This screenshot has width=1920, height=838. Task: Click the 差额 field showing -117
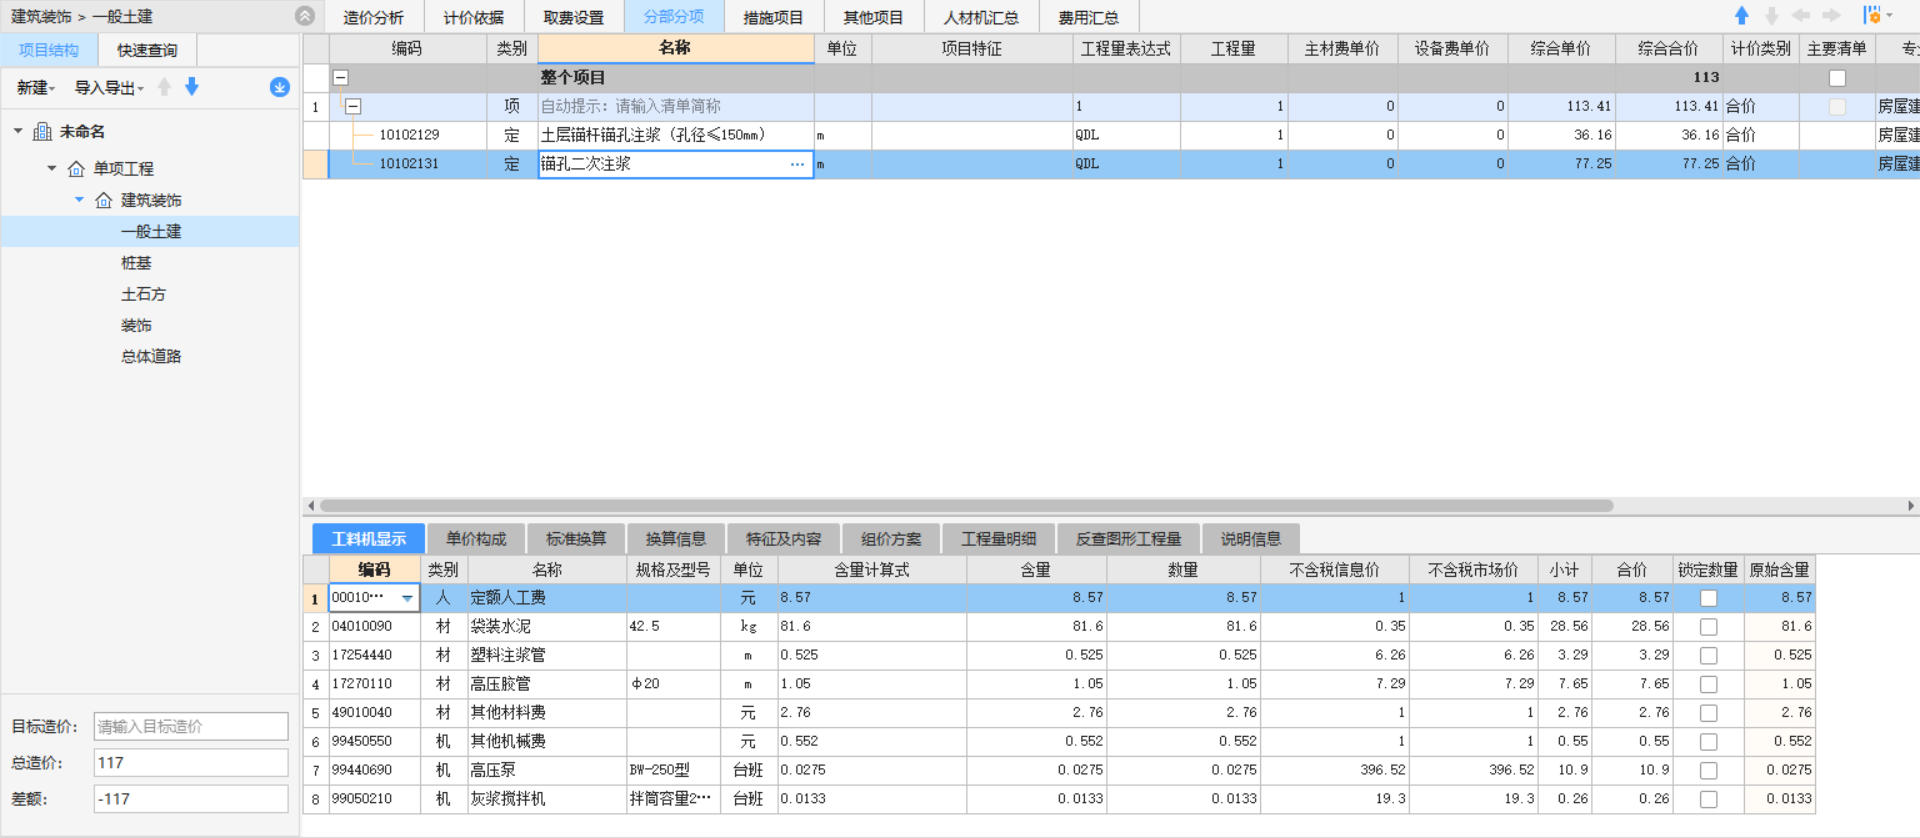pyautogui.click(x=191, y=799)
